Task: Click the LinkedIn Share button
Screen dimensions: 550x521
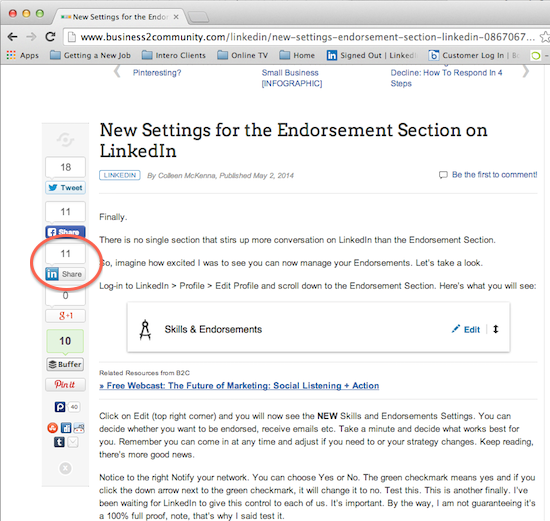Action: 65,274
